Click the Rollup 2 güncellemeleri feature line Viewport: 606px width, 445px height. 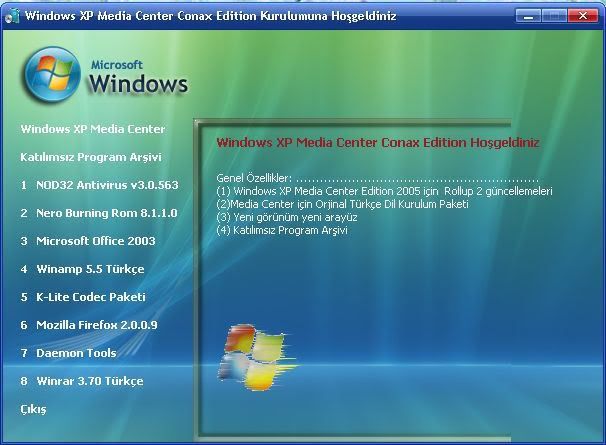[384, 191]
